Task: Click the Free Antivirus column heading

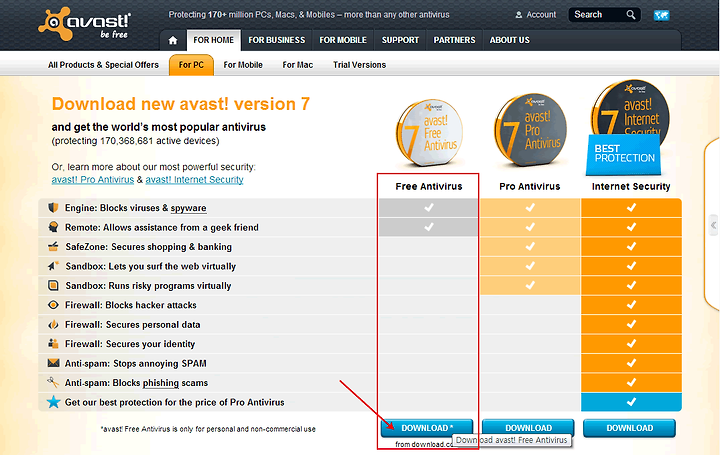Action: (429, 186)
